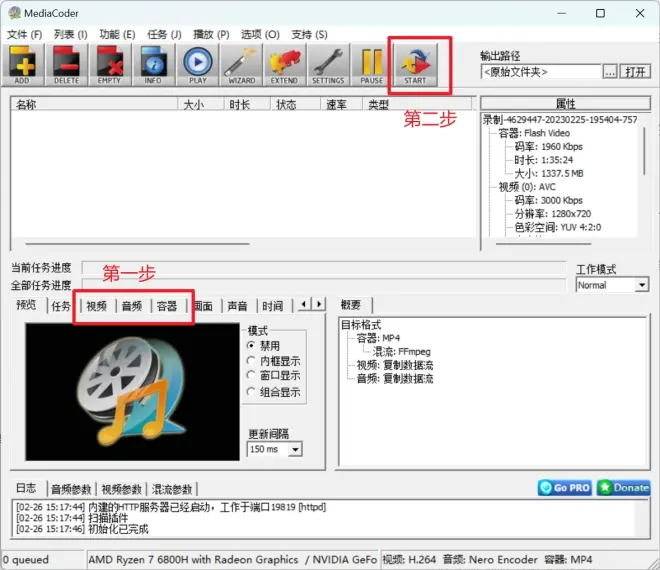Switch to the 视频 tab
This screenshot has width=660, height=570.
pos(97,306)
